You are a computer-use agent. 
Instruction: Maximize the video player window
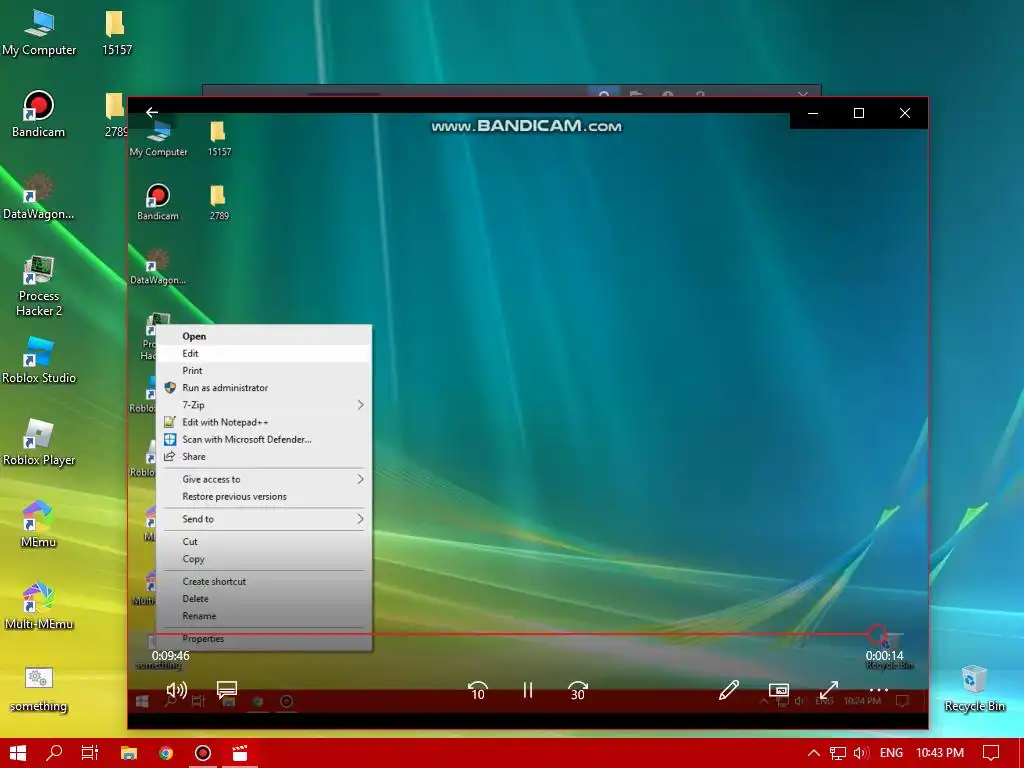pos(859,113)
